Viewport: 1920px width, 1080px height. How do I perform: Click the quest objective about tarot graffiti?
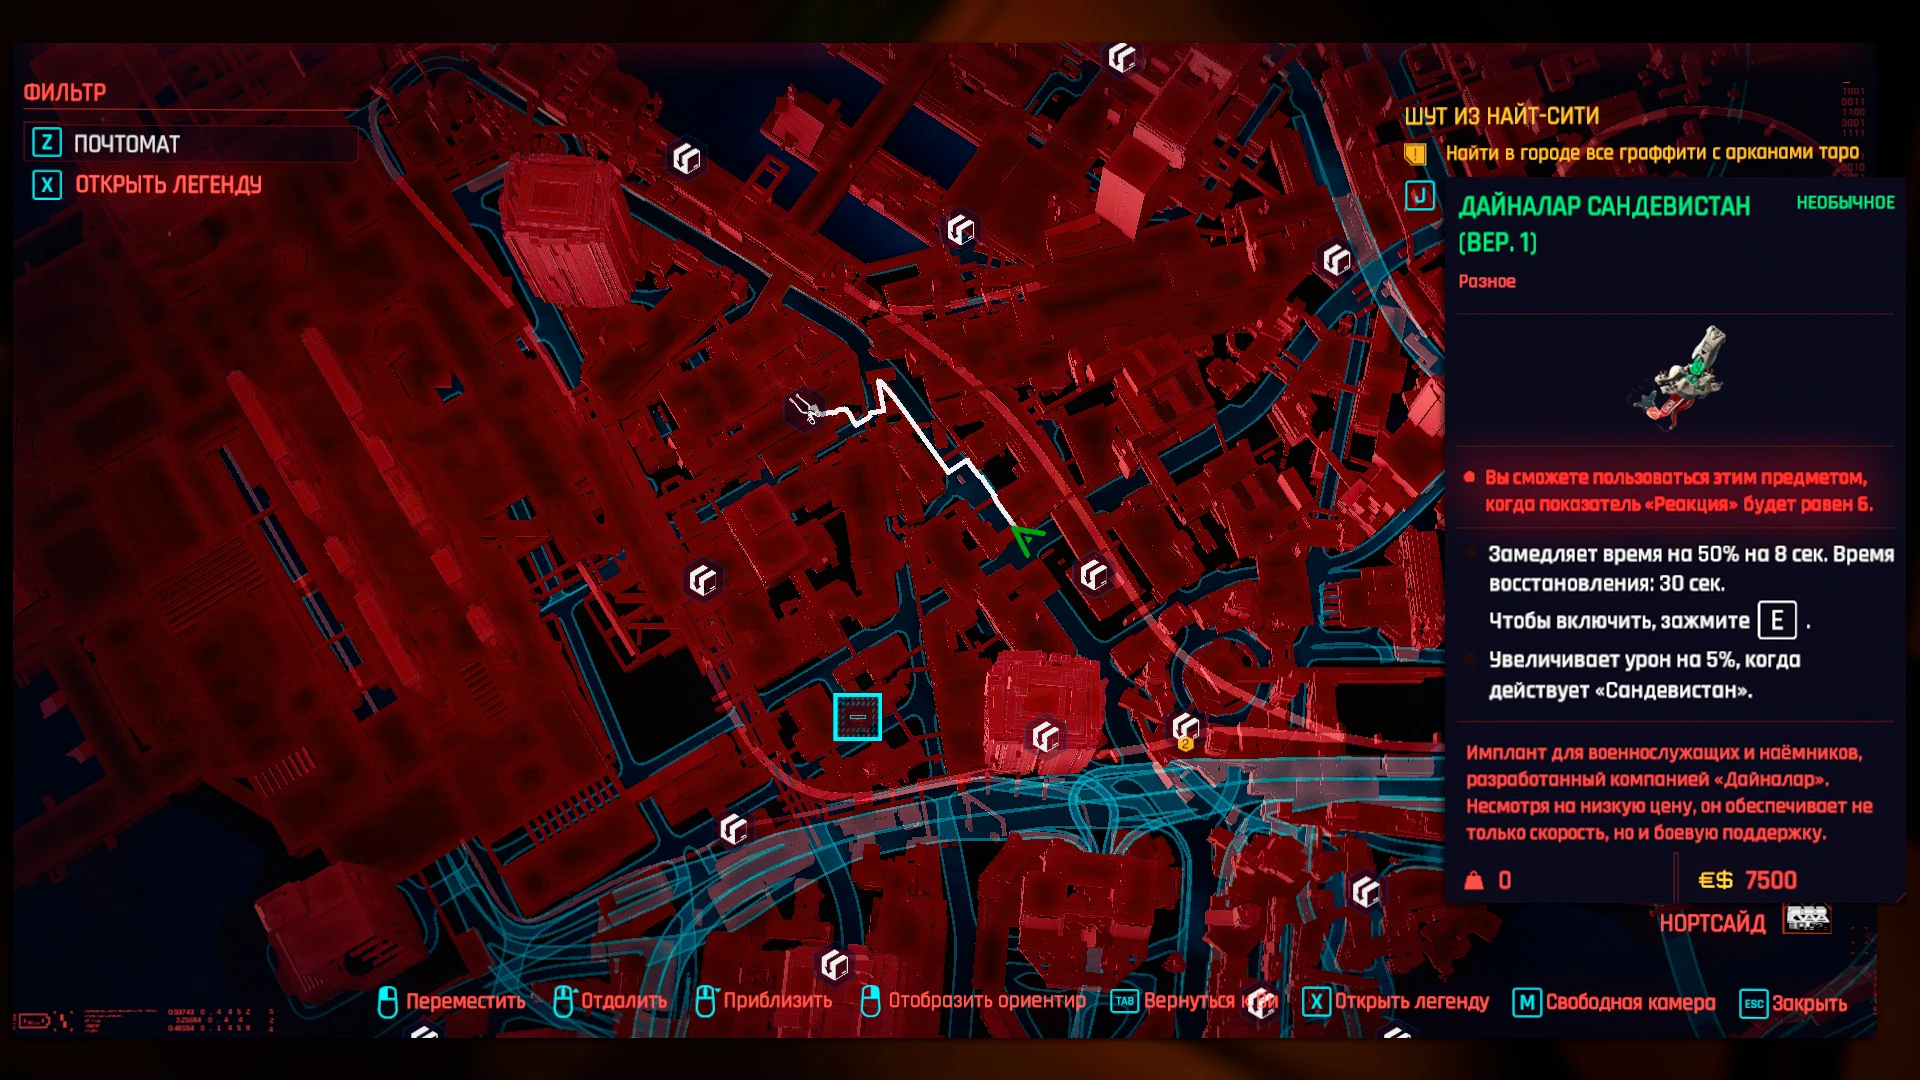(1652, 153)
